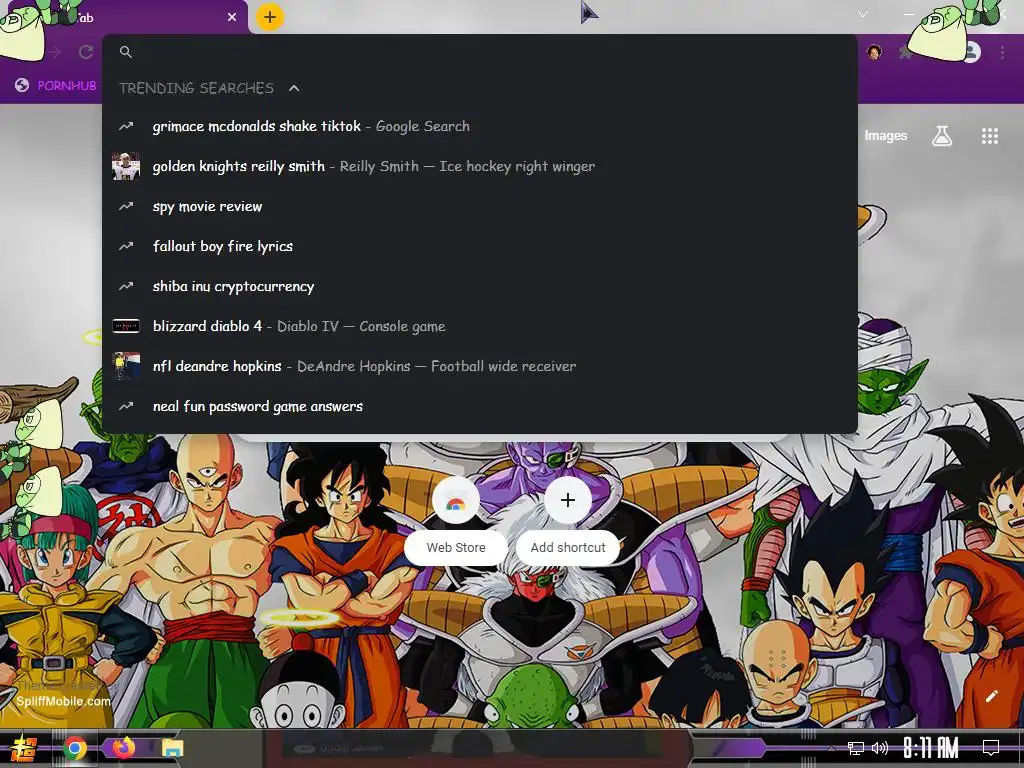Launch Firefox from the taskbar
The width and height of the screenshot is (1024, 768).
[123, 747]
